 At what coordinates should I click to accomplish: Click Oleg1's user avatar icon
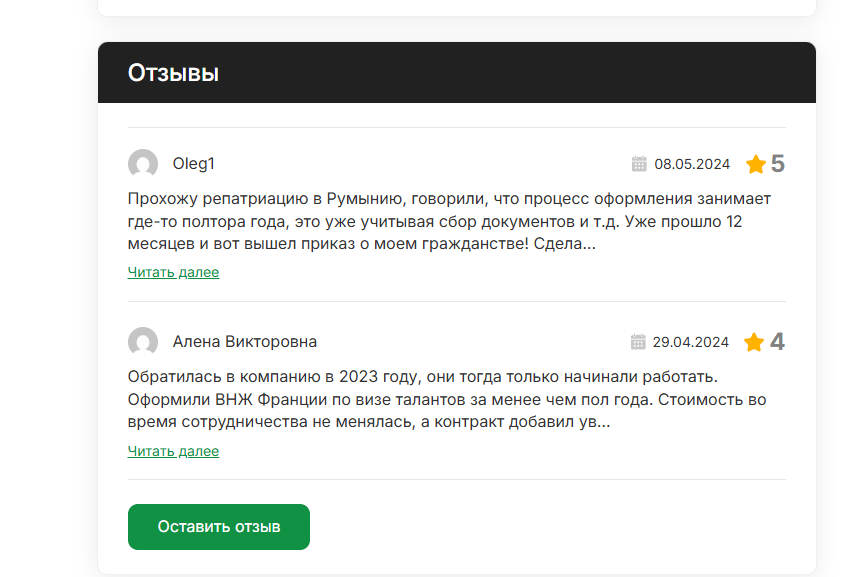(143, 164)
